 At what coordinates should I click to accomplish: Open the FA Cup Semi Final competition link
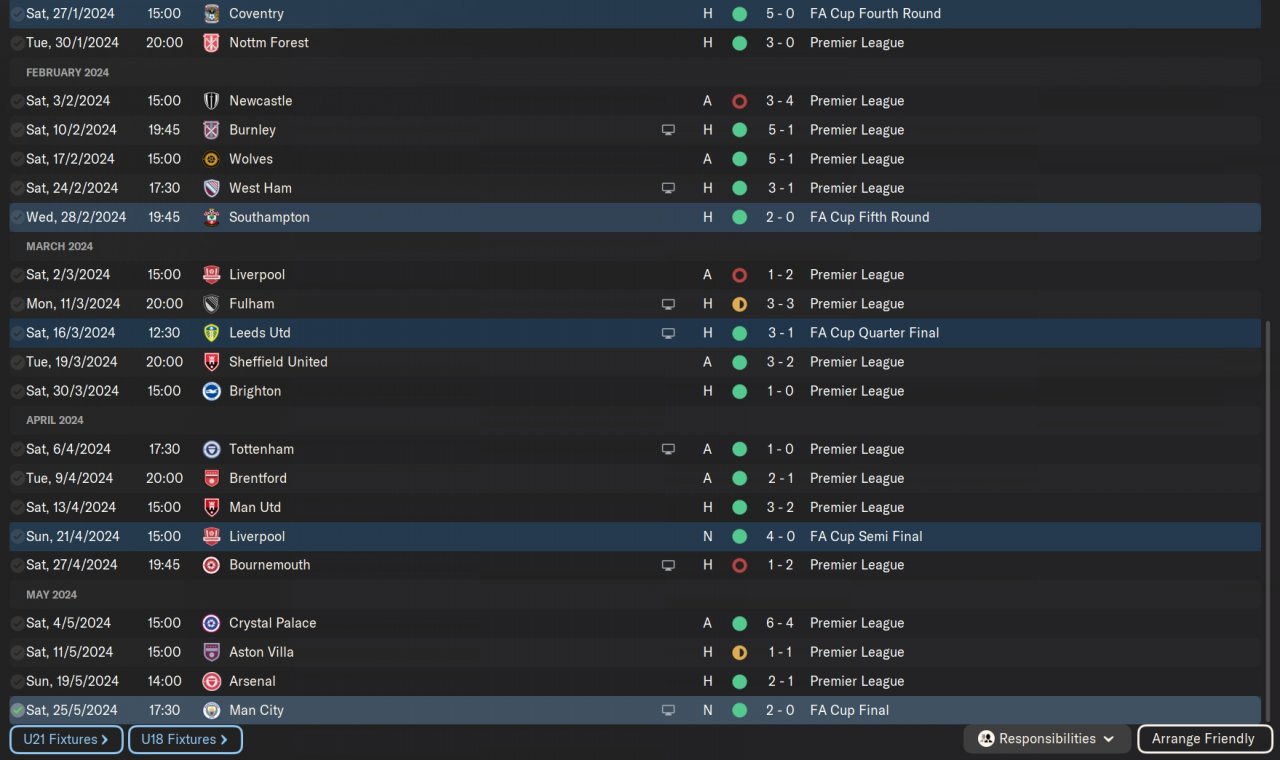click(x=866, y=536)
